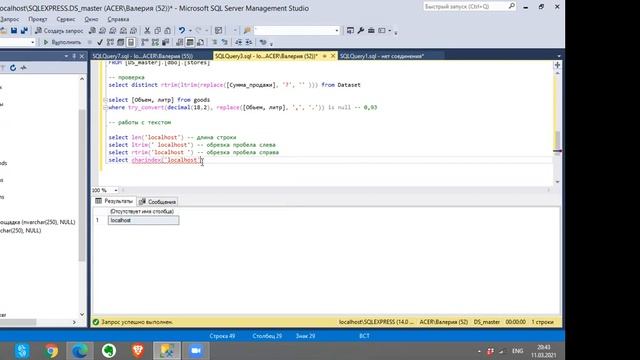Open Microsoft Edge from the taskbar
Screen dimensions: 640x360
pyautogui.click(x=80, y=351)
